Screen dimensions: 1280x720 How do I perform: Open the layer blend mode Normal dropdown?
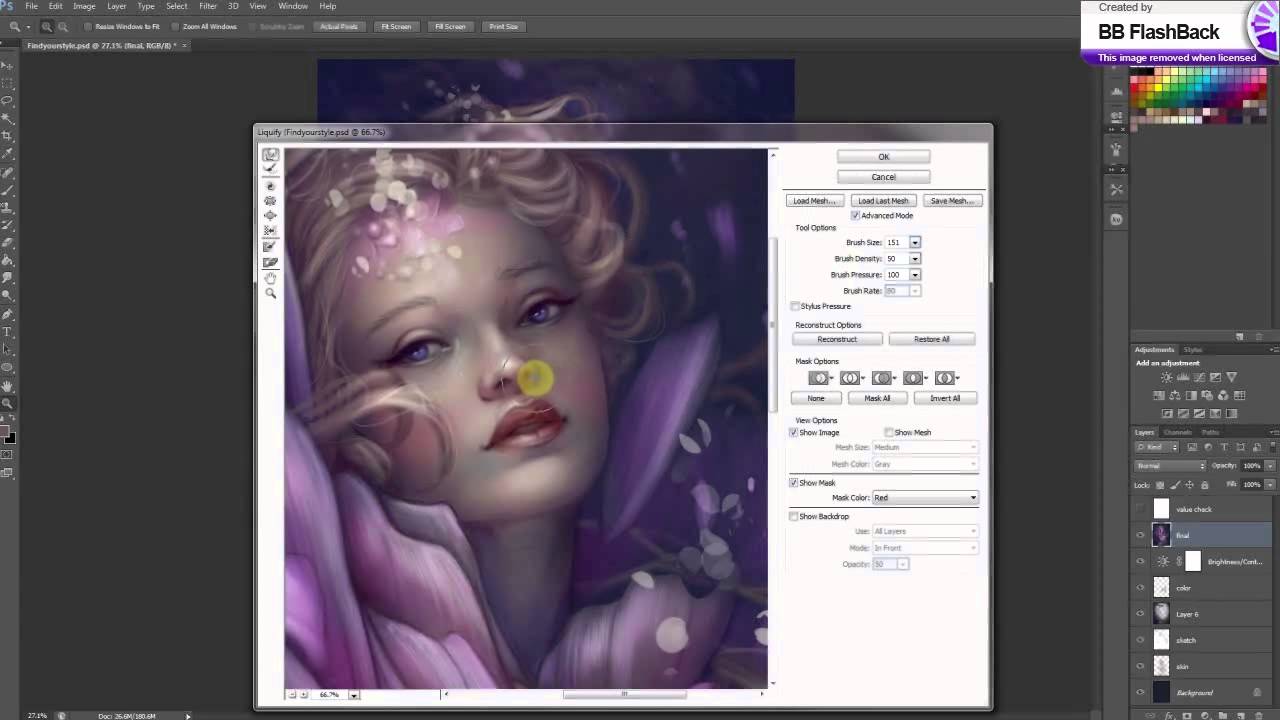point(1171,466)
